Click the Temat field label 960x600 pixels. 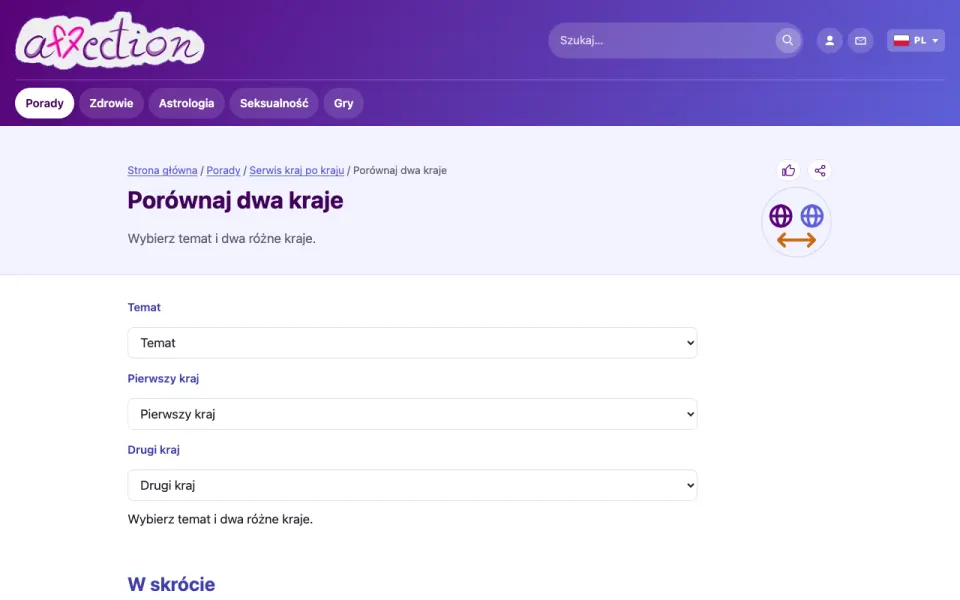pyautogui.click(x=144, y=307)
